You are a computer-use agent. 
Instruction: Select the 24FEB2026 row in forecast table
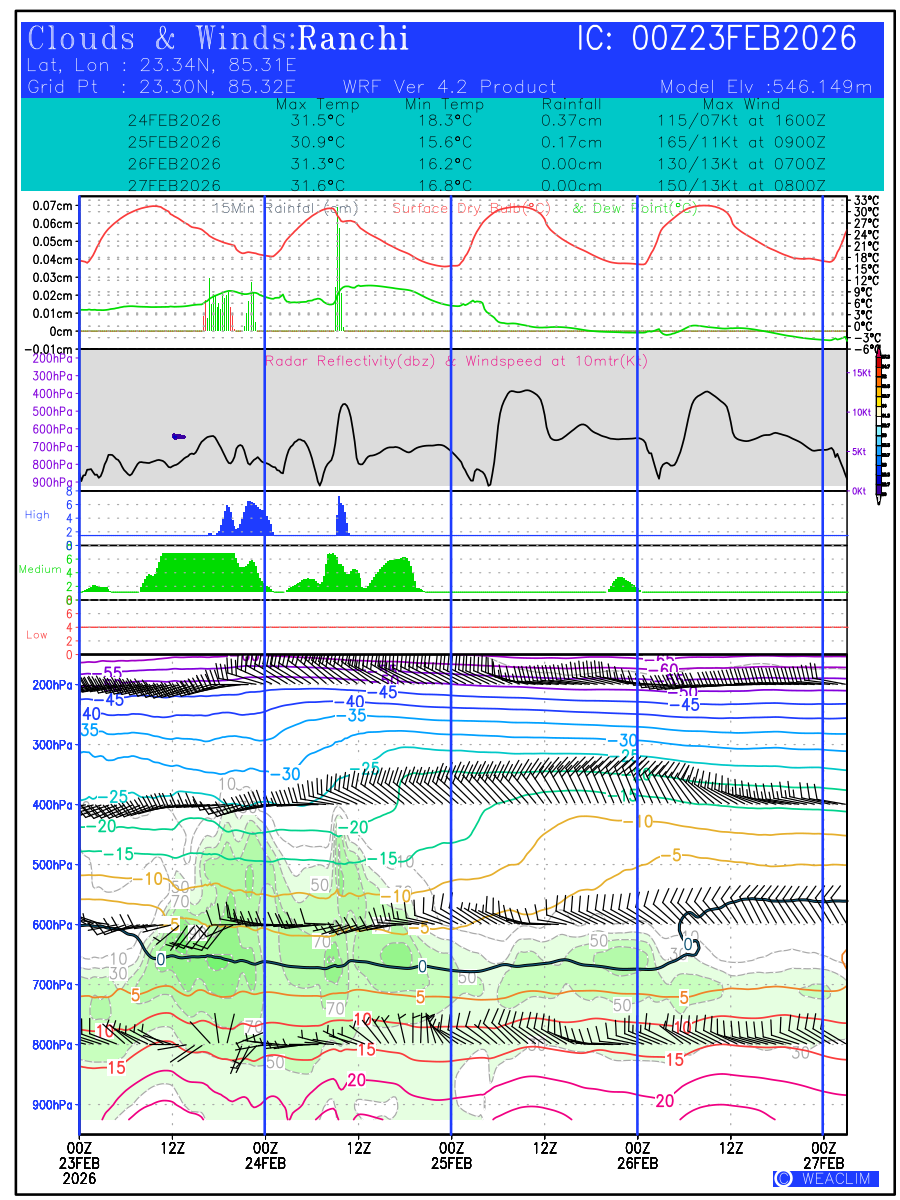point(174,121)
